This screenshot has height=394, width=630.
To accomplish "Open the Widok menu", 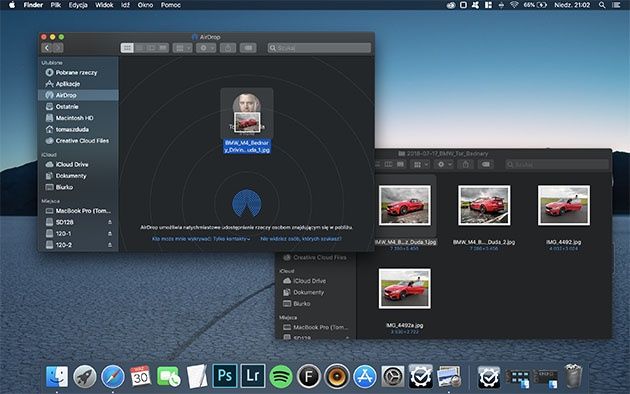I will (x=104, y=5).
